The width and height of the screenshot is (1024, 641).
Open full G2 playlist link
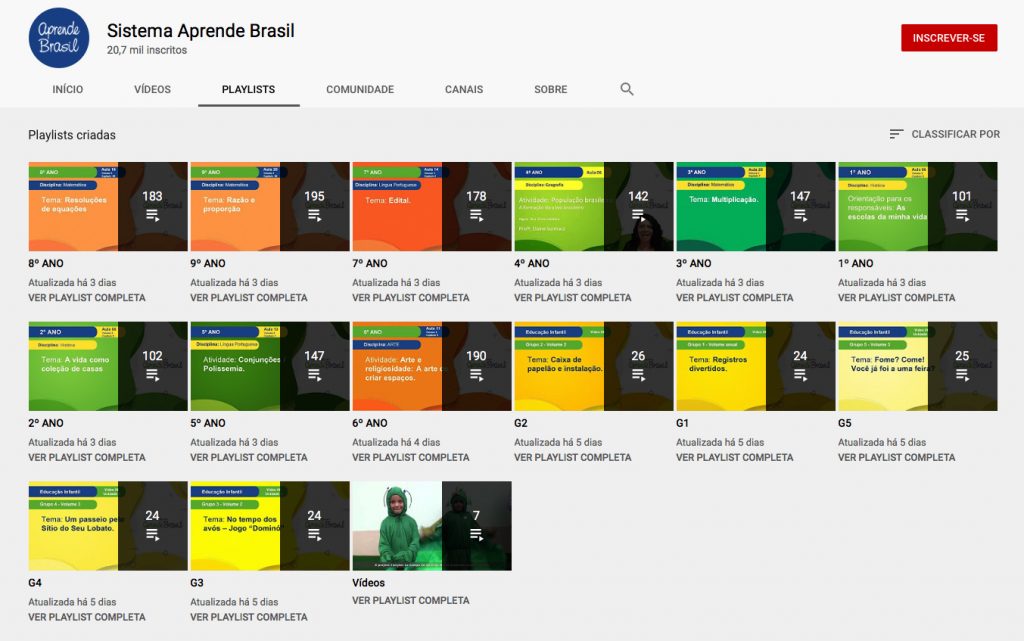click(x=573, y=458)
